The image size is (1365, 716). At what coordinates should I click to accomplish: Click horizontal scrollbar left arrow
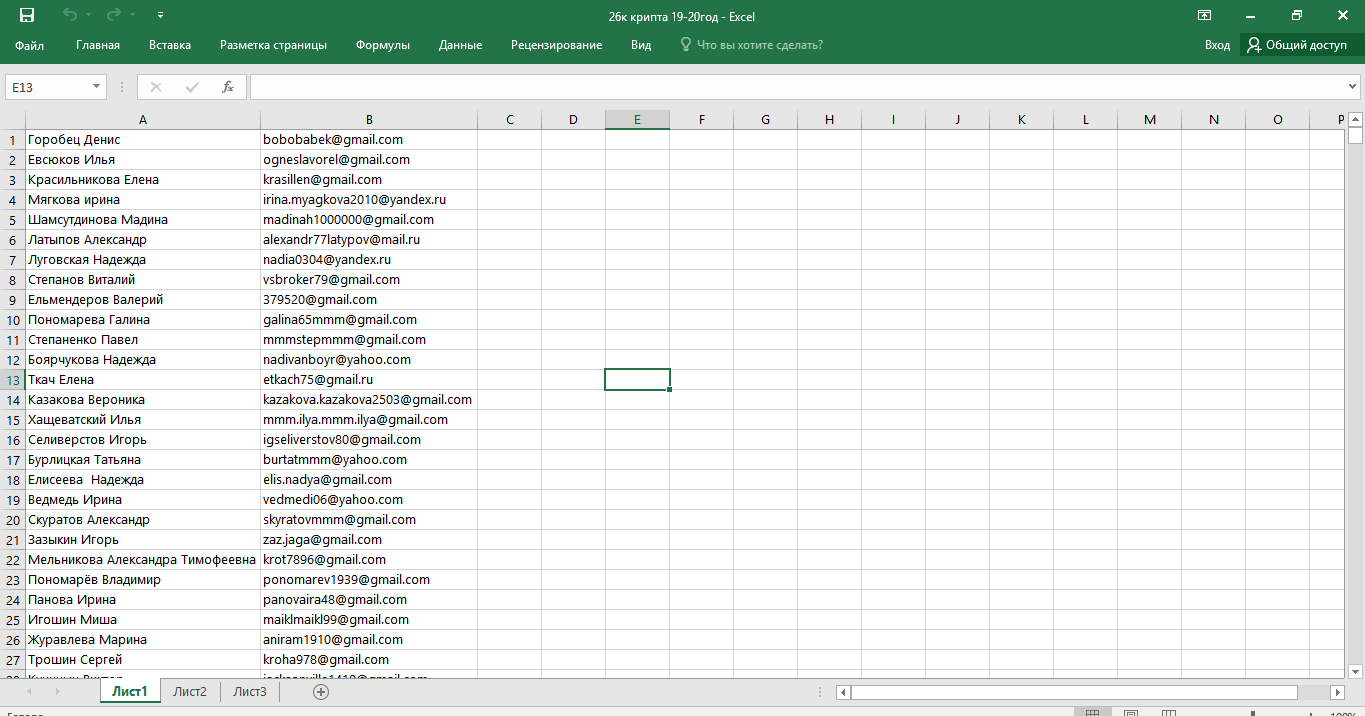click(x=843, y=692)
